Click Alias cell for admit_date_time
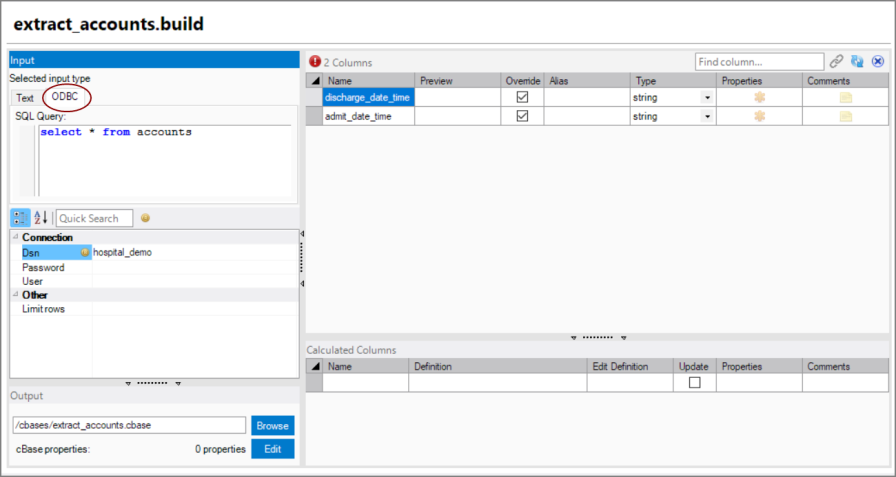 [x=587, y=117]
